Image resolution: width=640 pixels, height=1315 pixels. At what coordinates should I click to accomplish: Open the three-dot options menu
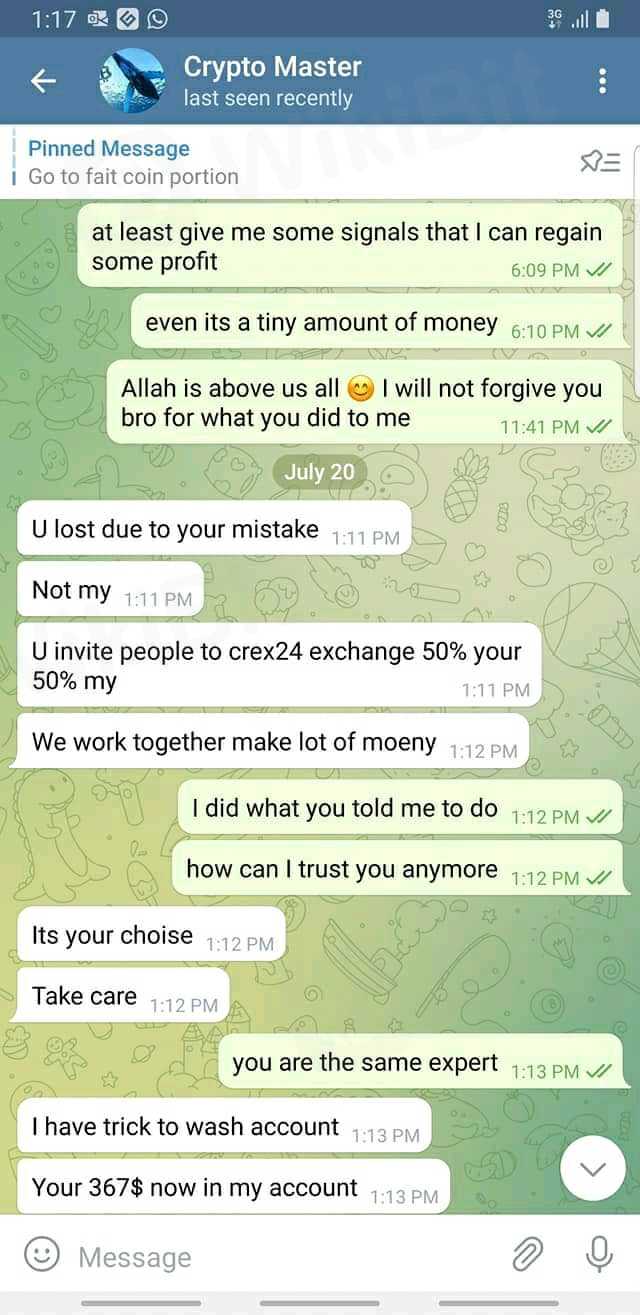602,82
